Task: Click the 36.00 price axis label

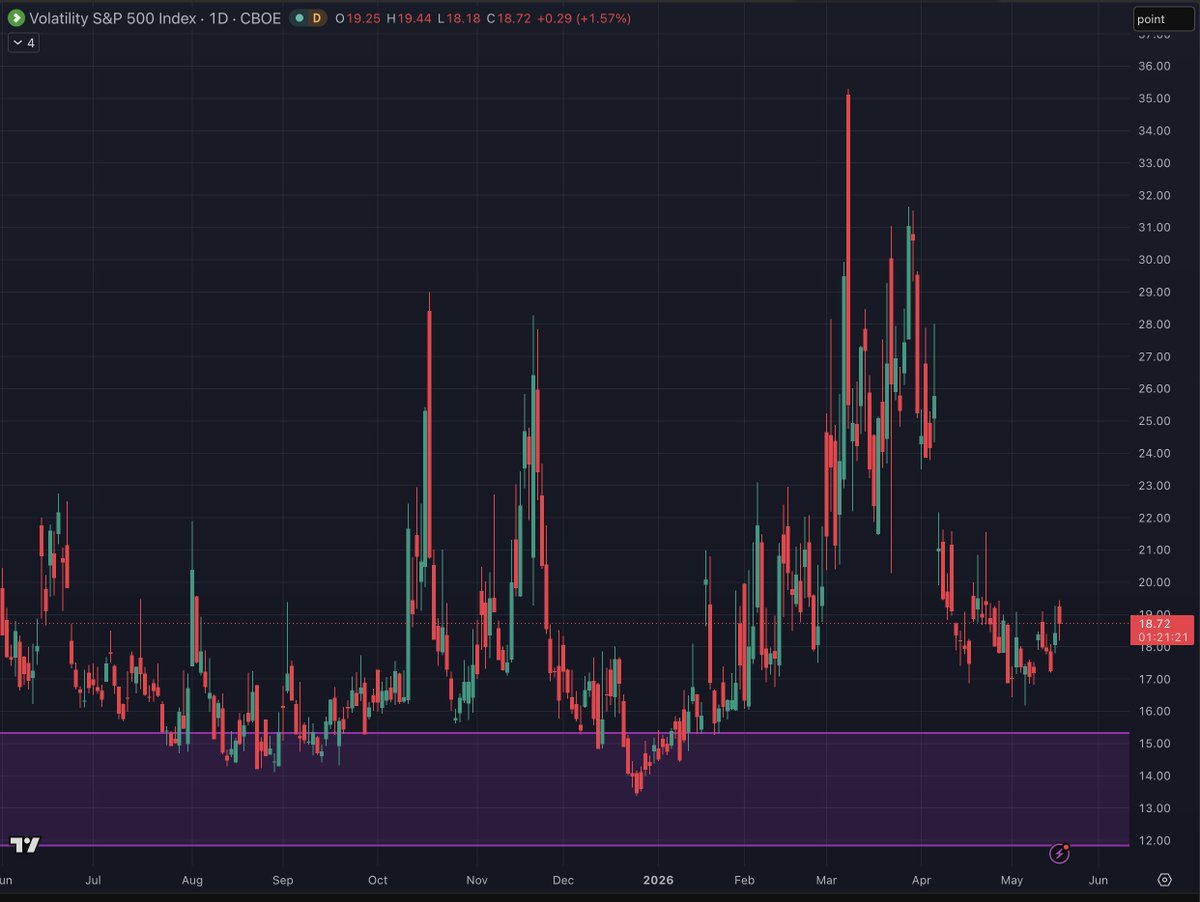Action: pos(1154,66)
